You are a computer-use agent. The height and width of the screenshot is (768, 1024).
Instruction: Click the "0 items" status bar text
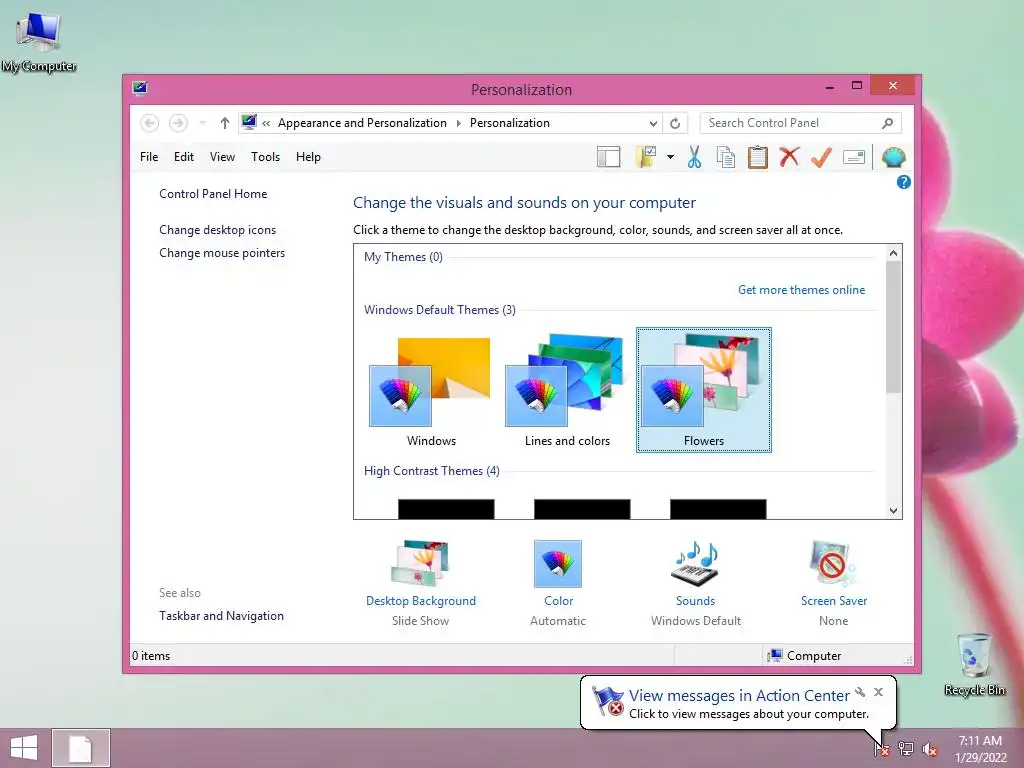(x=151, y=656)
